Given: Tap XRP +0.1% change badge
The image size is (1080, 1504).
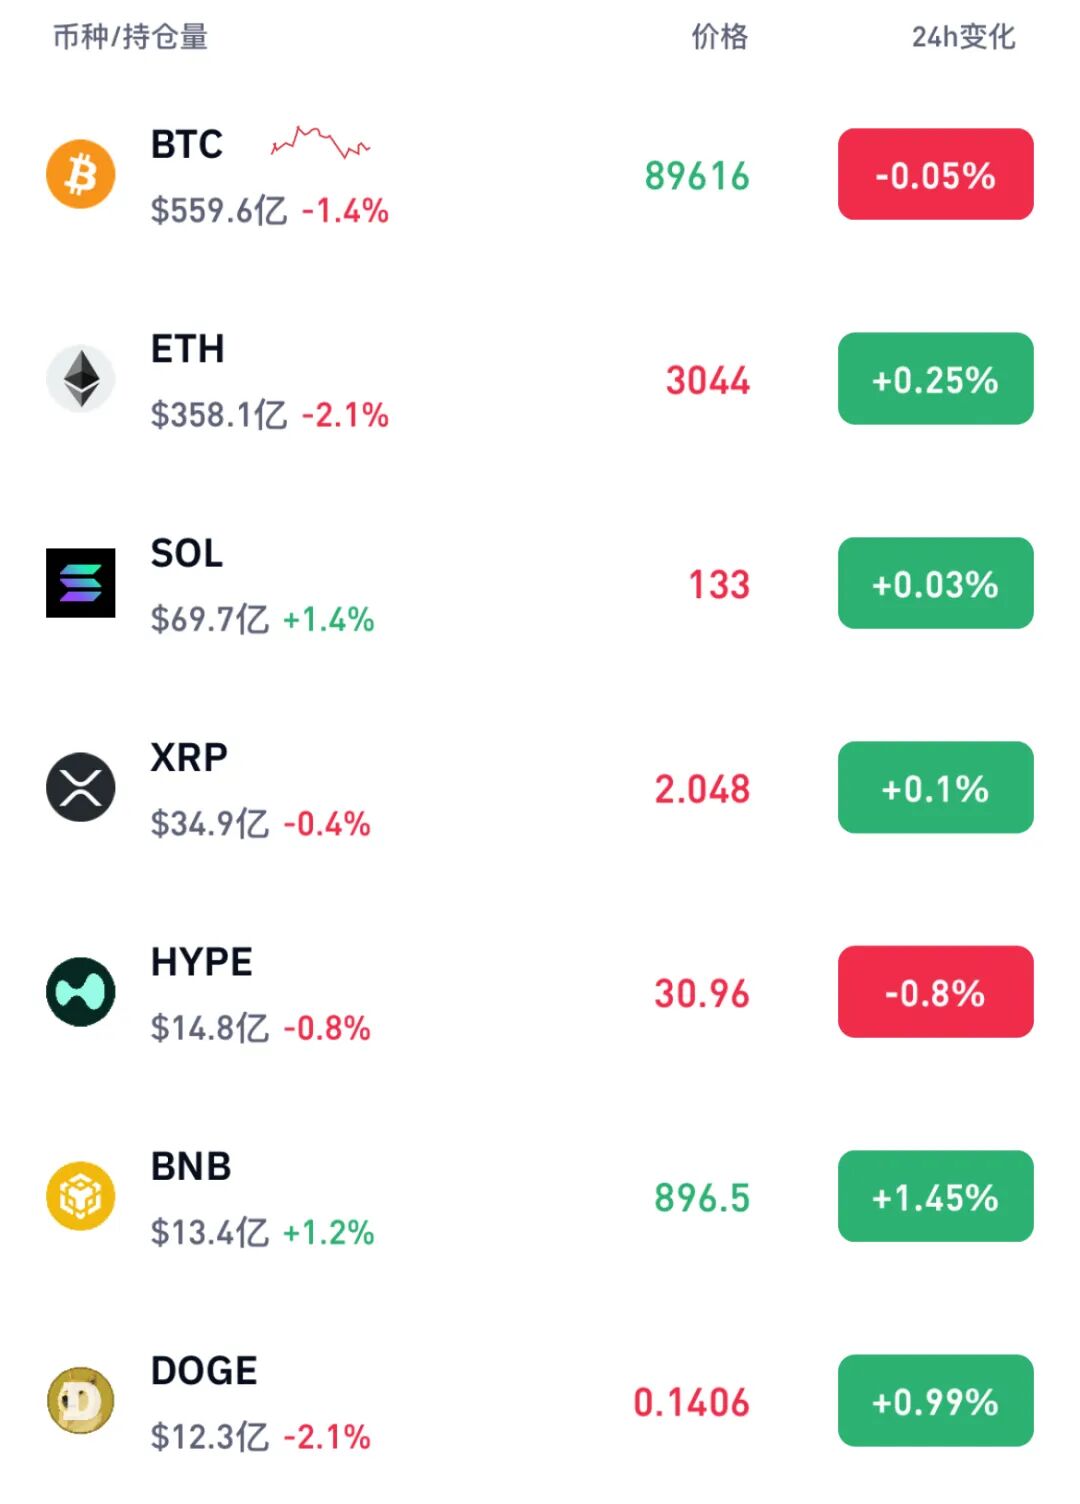Looking at the screenshot, I should click(x=935, y=788).
